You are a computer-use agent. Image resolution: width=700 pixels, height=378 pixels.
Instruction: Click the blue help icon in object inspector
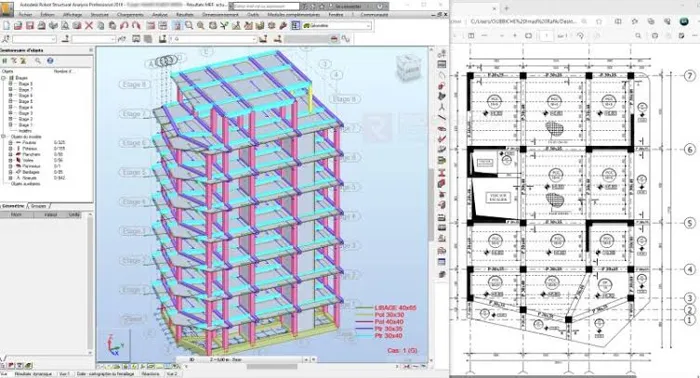point(50,61)
